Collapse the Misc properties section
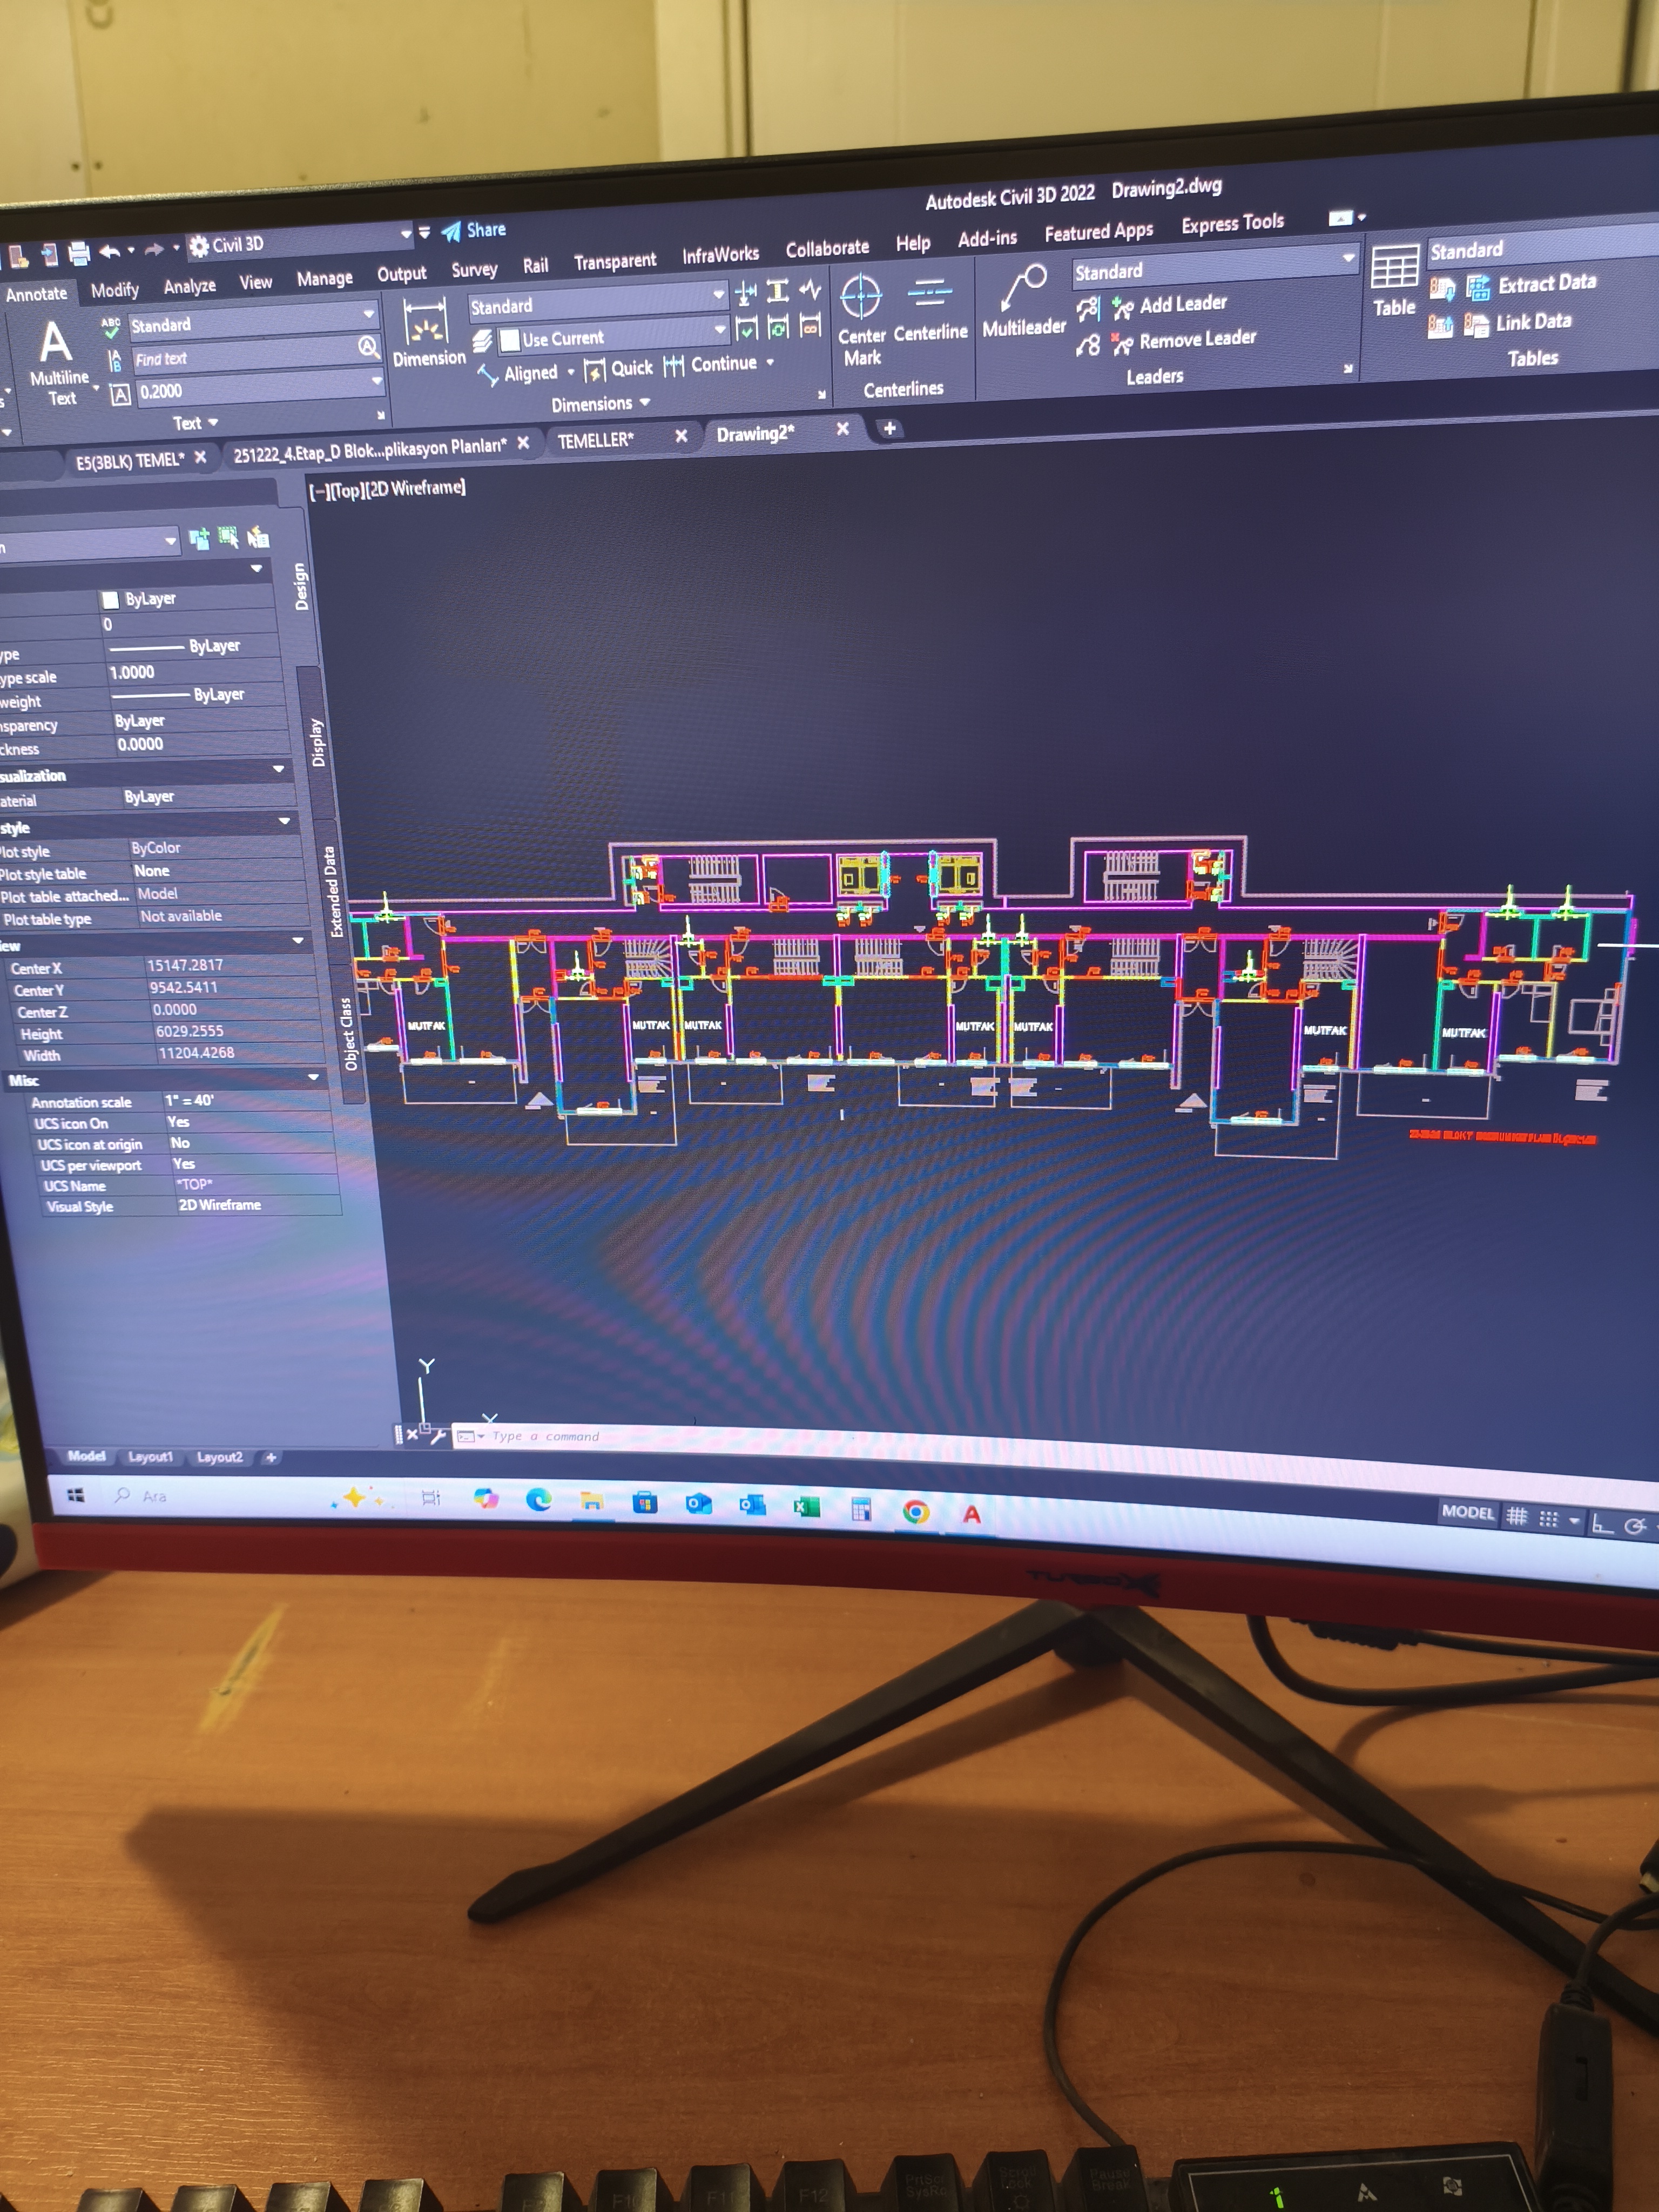The width and height of the screenshot is (1659, 2212). point(314,1077)
